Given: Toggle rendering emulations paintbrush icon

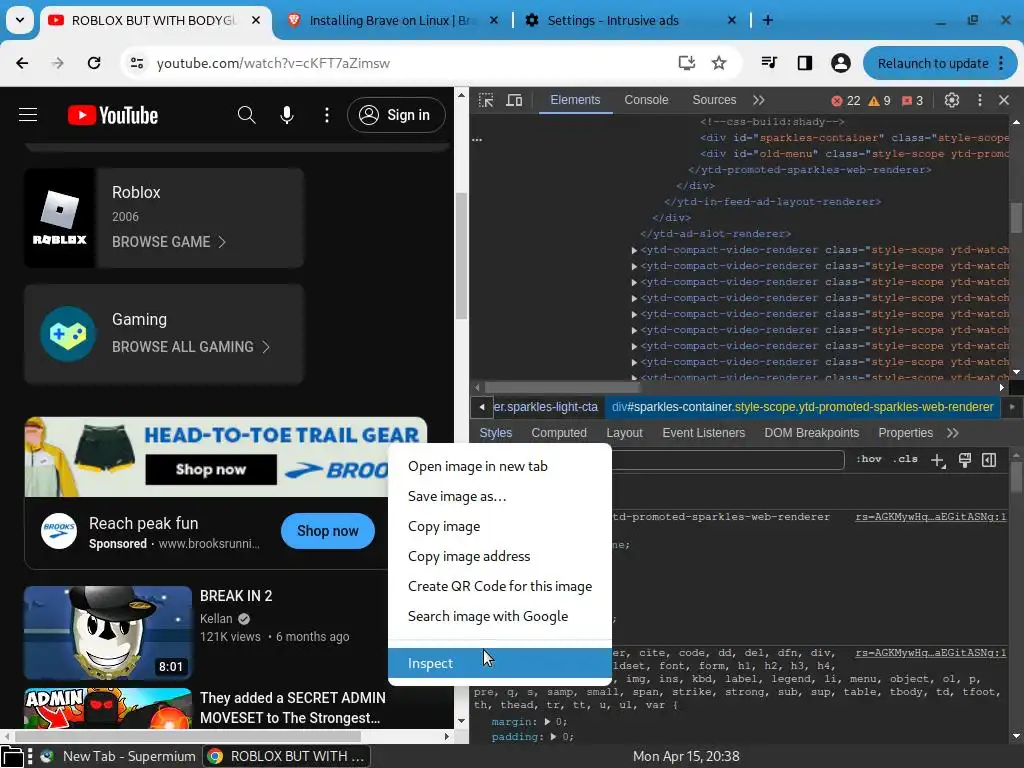Looking at the screenshot, I should [x=965, y=460].
